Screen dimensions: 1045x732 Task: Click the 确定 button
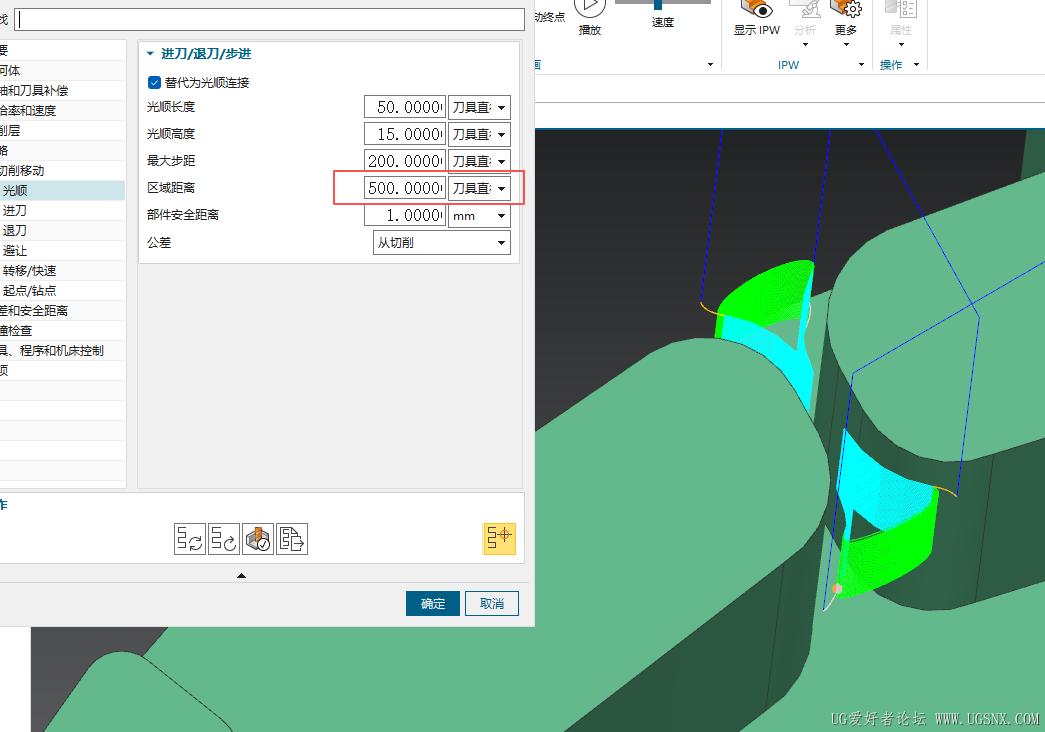(x=432, y=604)
